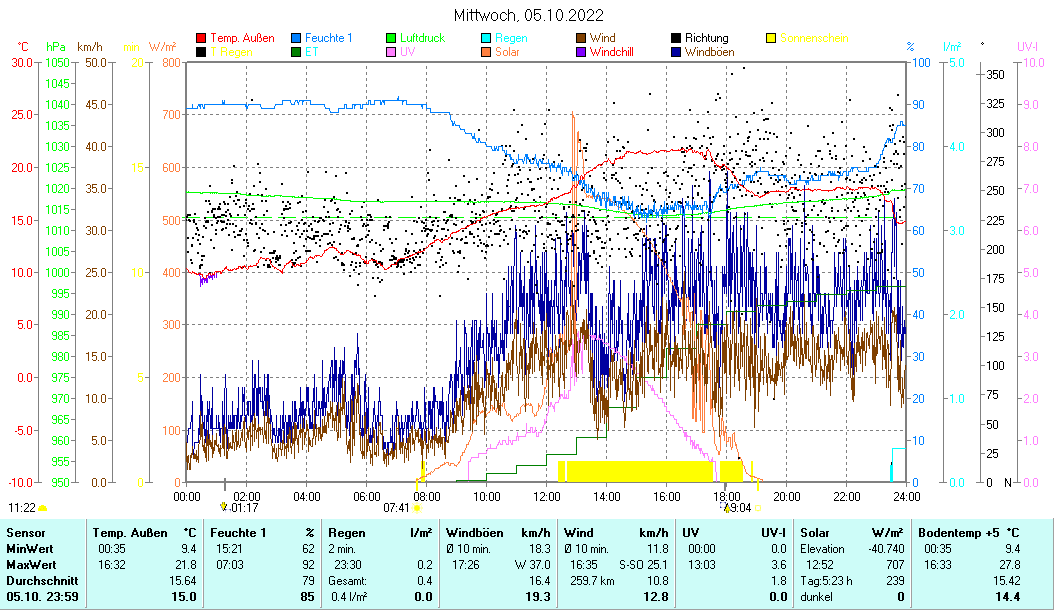Screen dimensions: 1054x610
Task: Click the blue Feuchte 1 legend swatch
Action: (x=296, y=38)
